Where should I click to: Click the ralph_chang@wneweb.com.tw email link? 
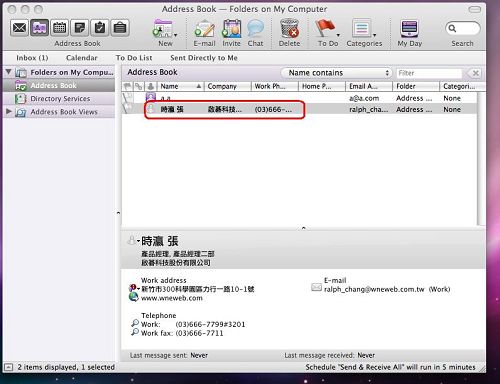pyautogui.click(x=374, y=289)
